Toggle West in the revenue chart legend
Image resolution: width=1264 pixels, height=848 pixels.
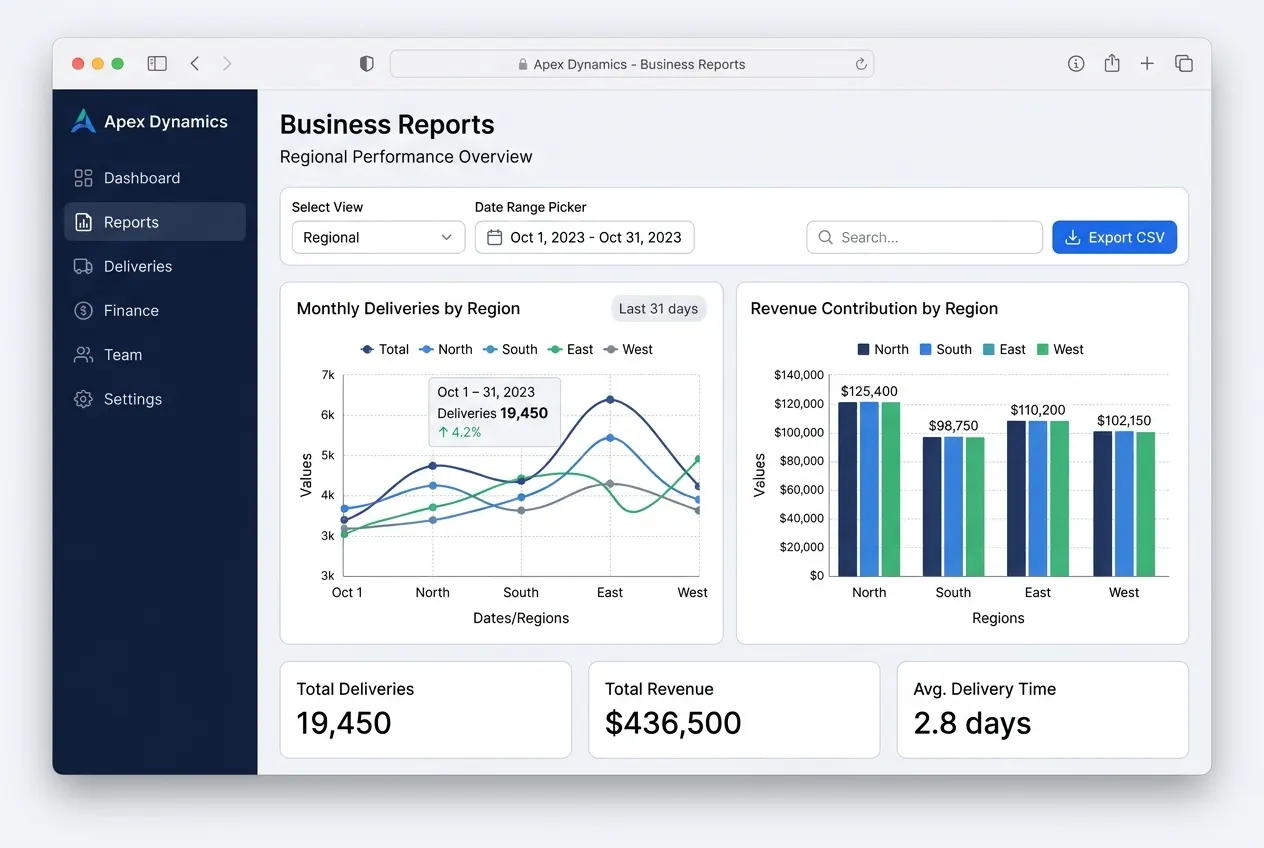tap(1060, 349)
